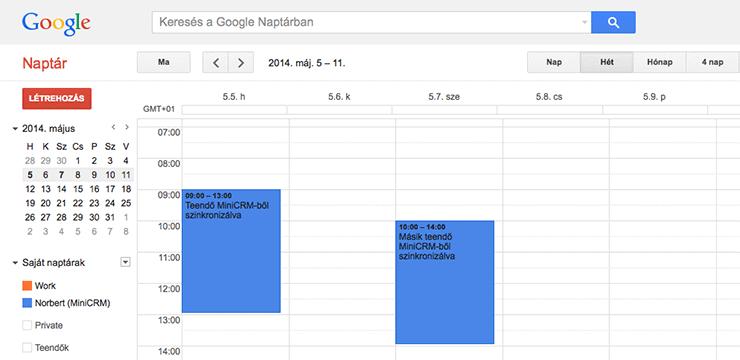Collapse the Saját naptárak list

16,263
